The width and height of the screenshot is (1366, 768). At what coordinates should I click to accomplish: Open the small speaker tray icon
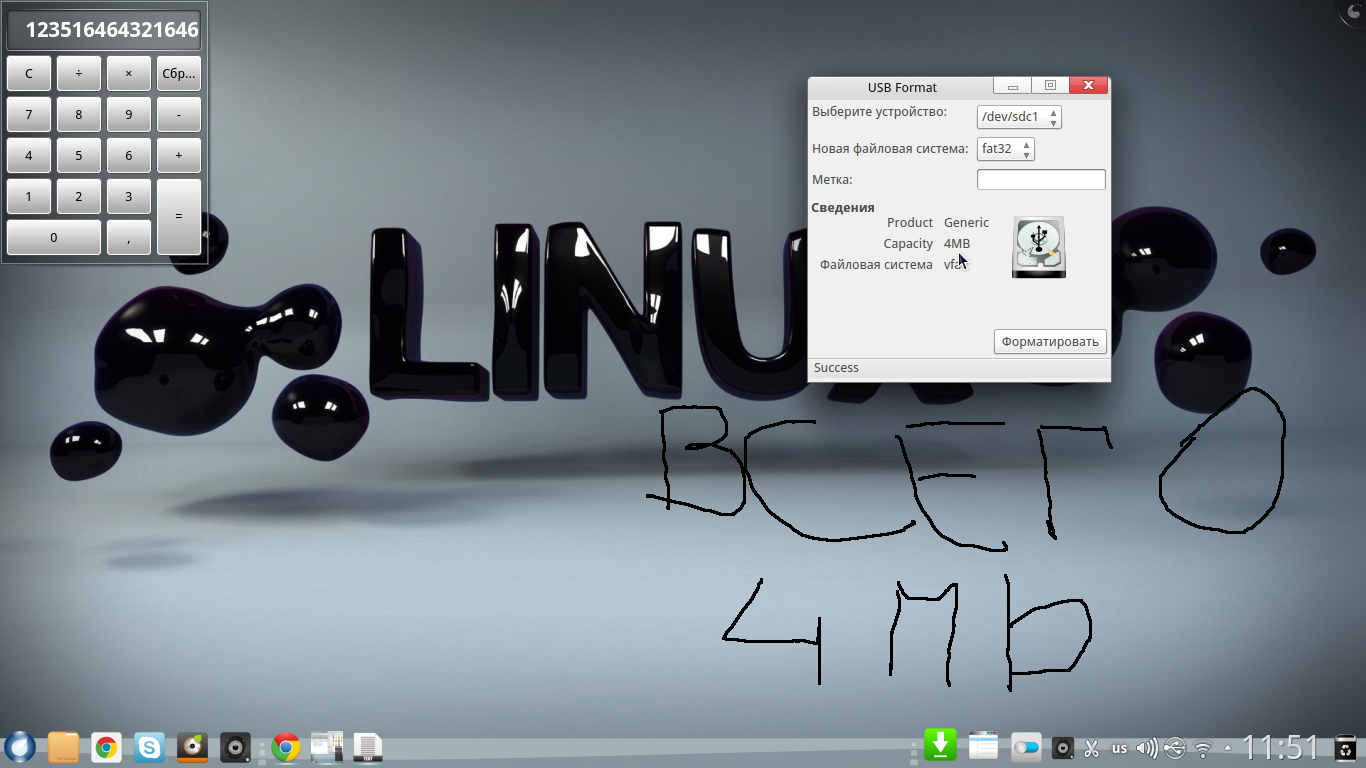click(x=1063, y=747)
